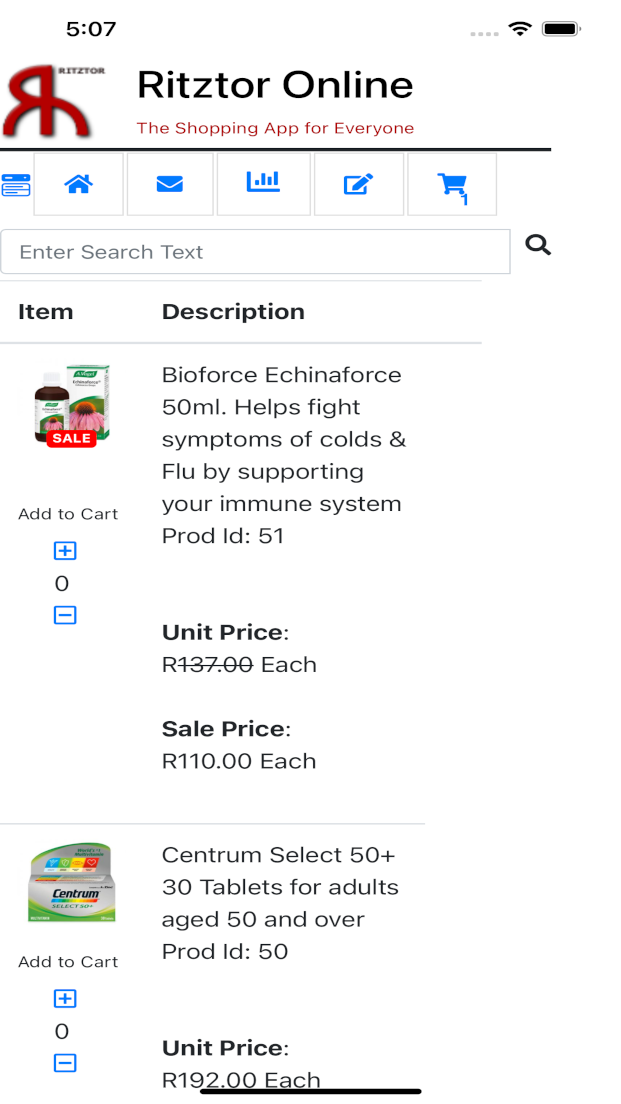This screenshot has height=1104, width=621.
Task: Open the shopping cart icon
Action: click(x=452, y=185)
